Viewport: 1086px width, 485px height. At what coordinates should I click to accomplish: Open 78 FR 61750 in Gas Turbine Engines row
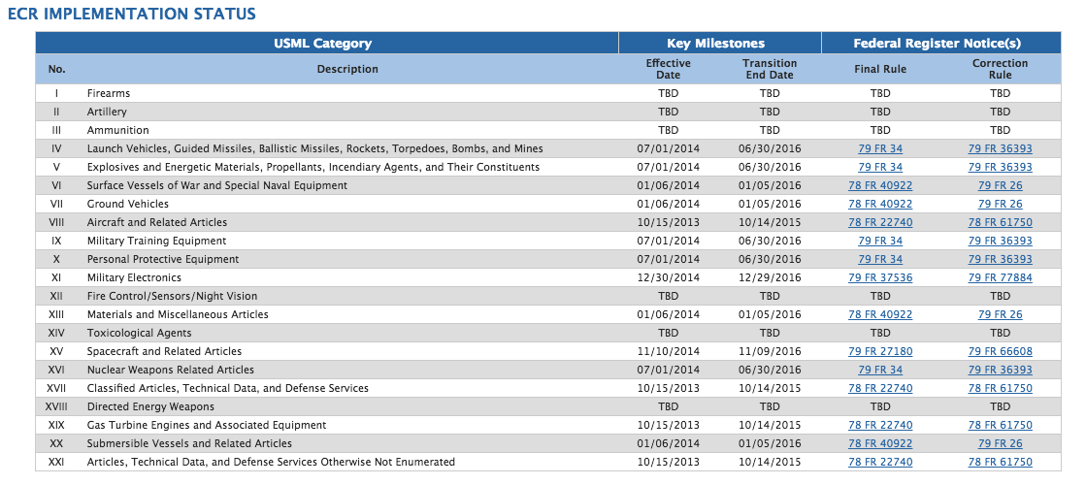click(1000, 425)
